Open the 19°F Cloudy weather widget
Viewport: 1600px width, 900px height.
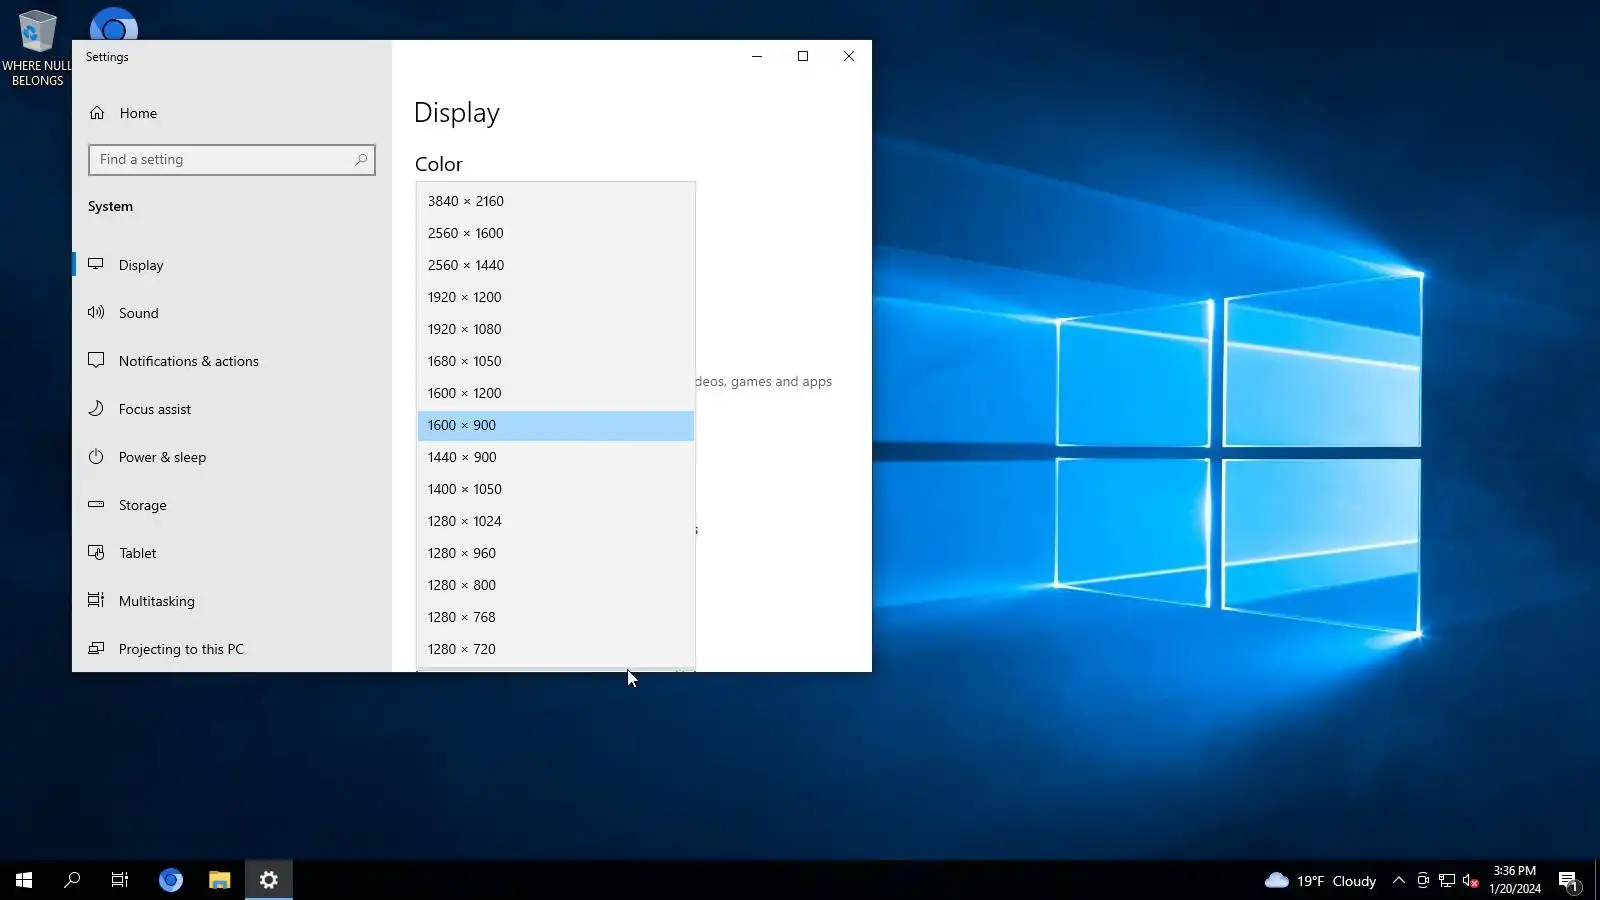[x=1320, y=881]
